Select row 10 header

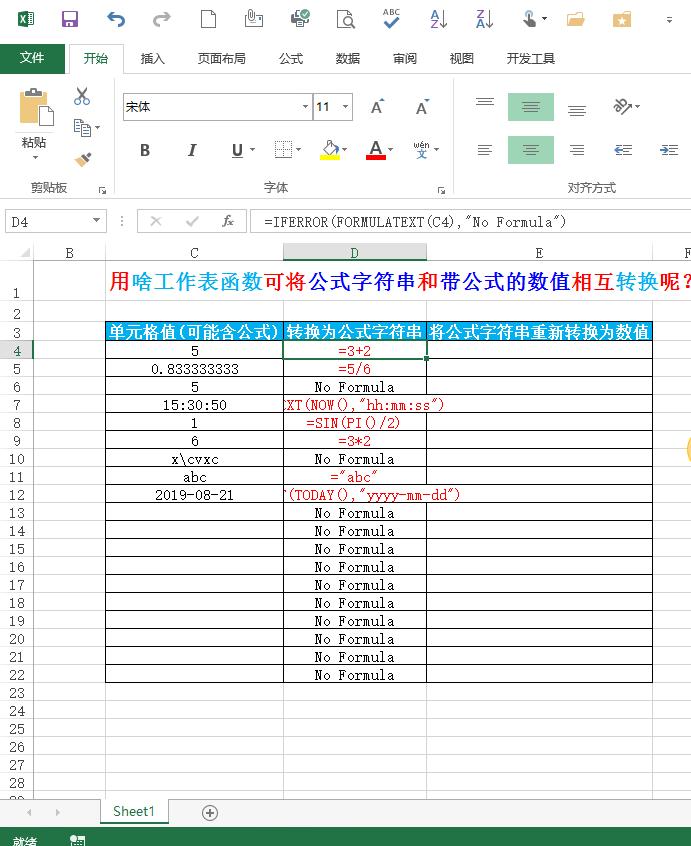(x=17, y=459)
